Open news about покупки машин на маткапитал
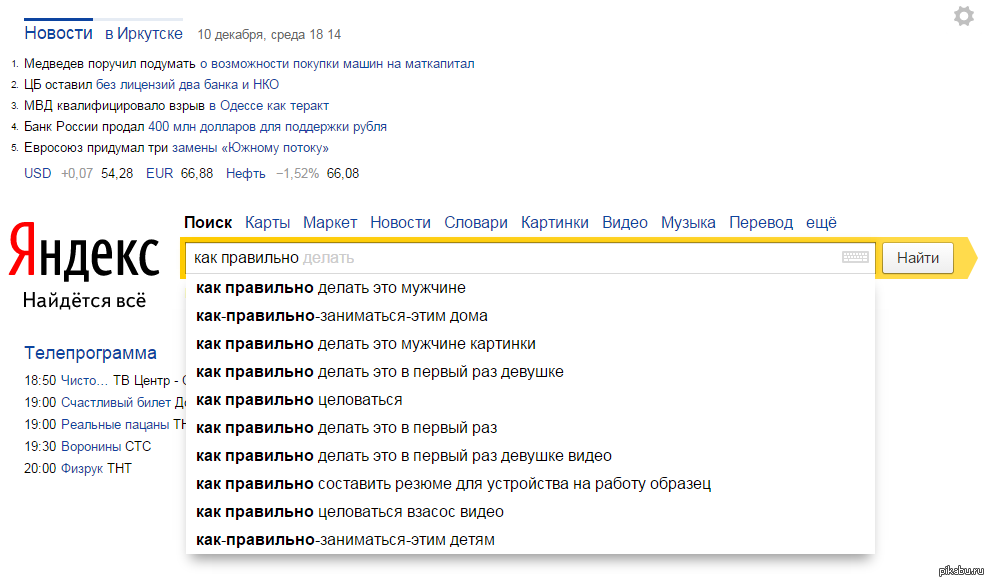The height and width of the screenshot is (582, 989). tap(337, 64)
